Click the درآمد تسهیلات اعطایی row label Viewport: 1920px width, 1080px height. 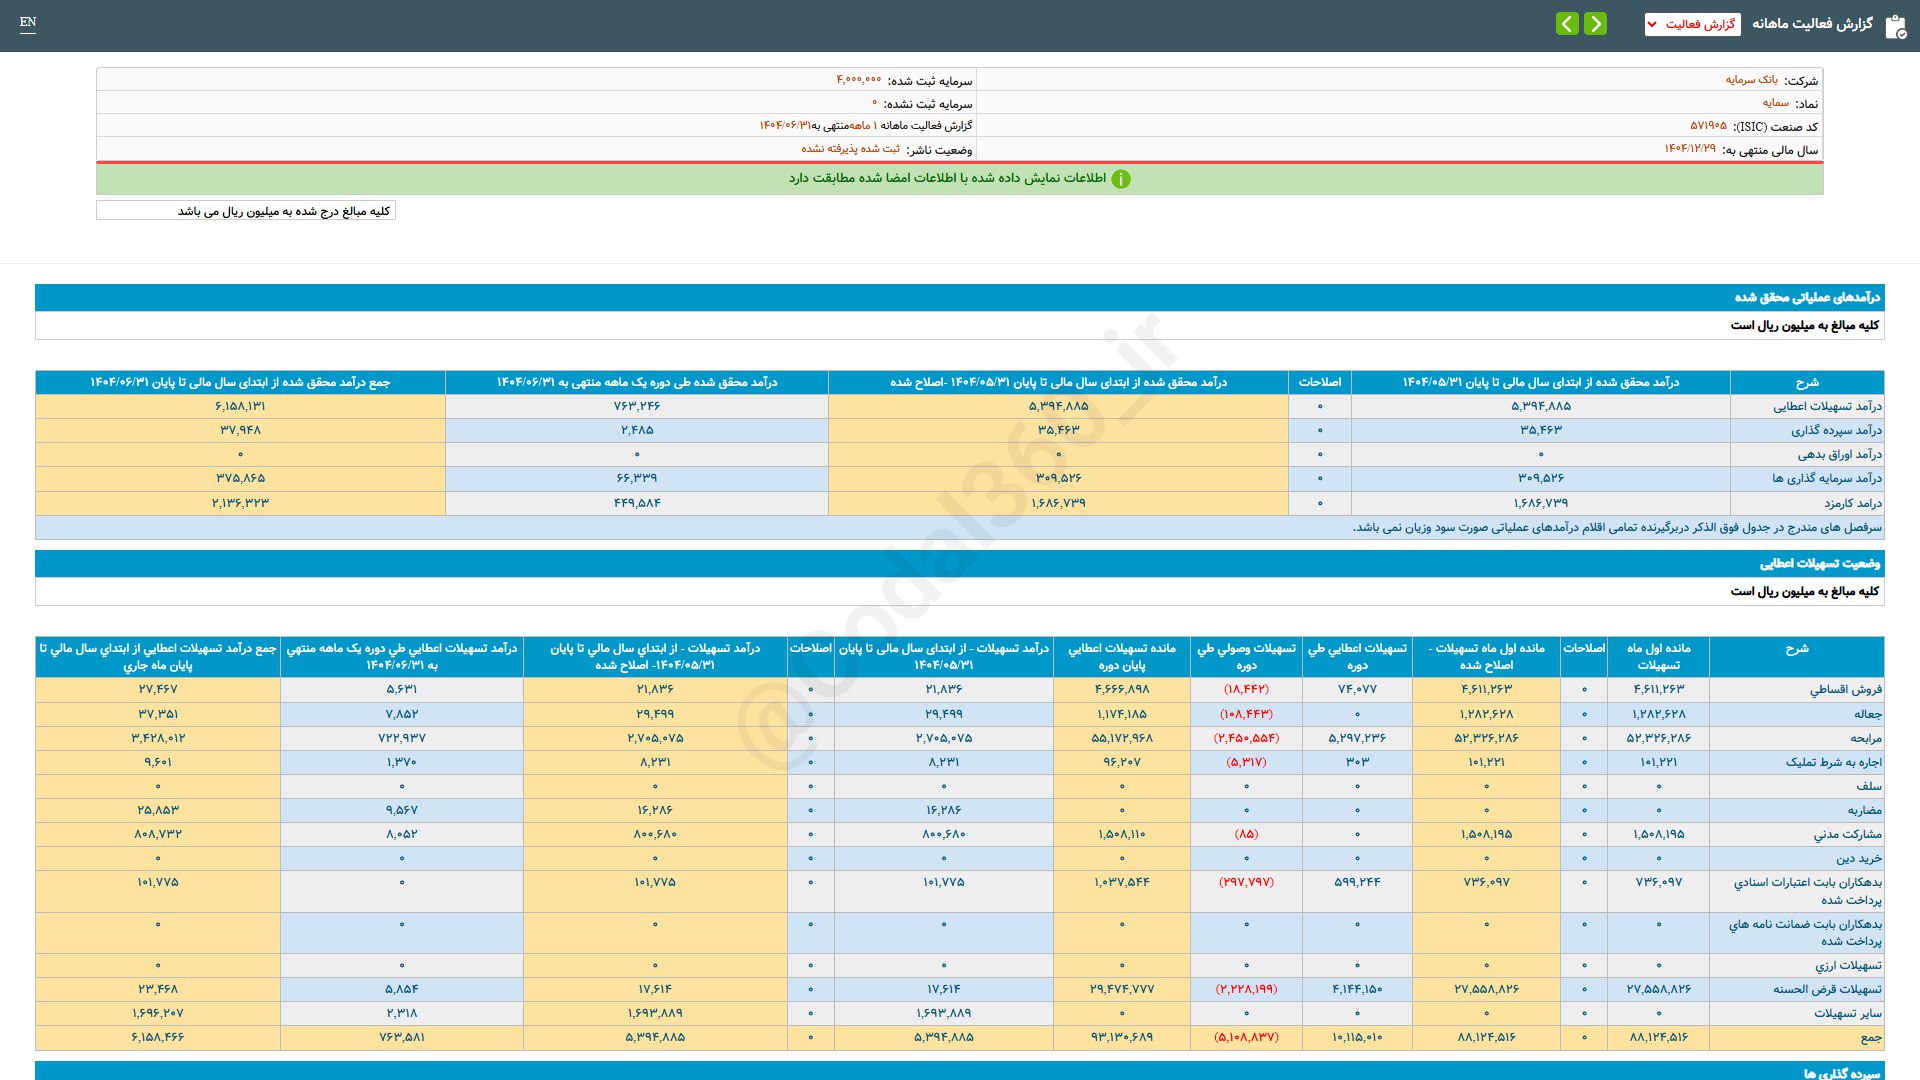(1827, 406)
